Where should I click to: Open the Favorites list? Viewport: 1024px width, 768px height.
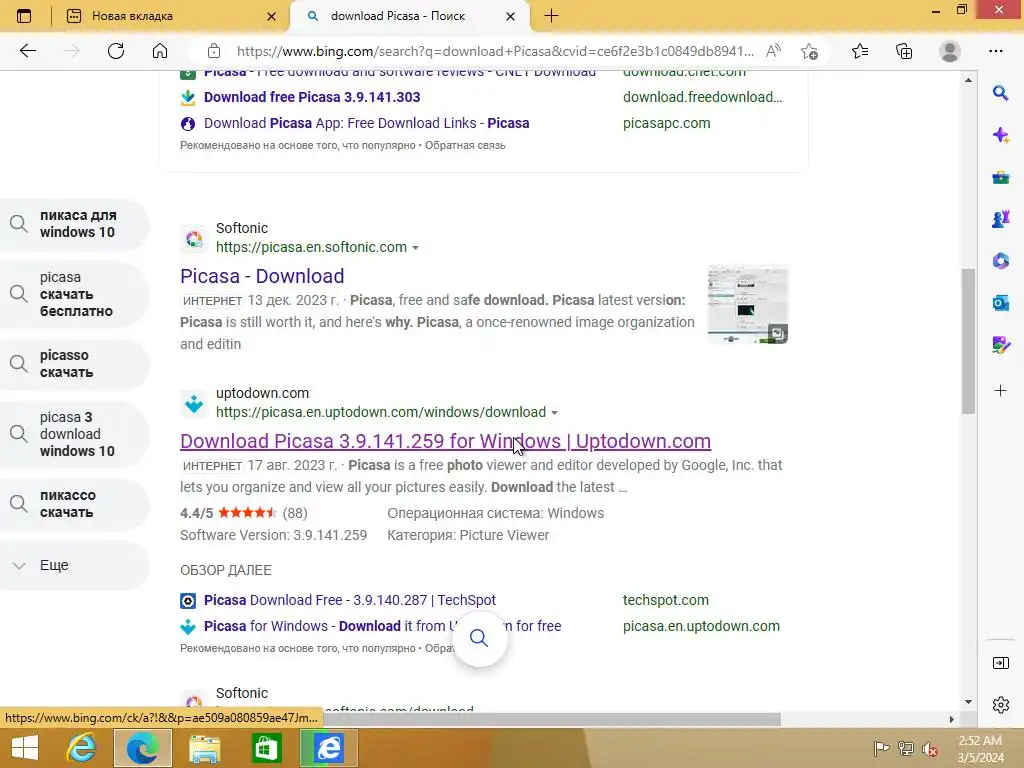pyautogui.click(x=860, y=51)
